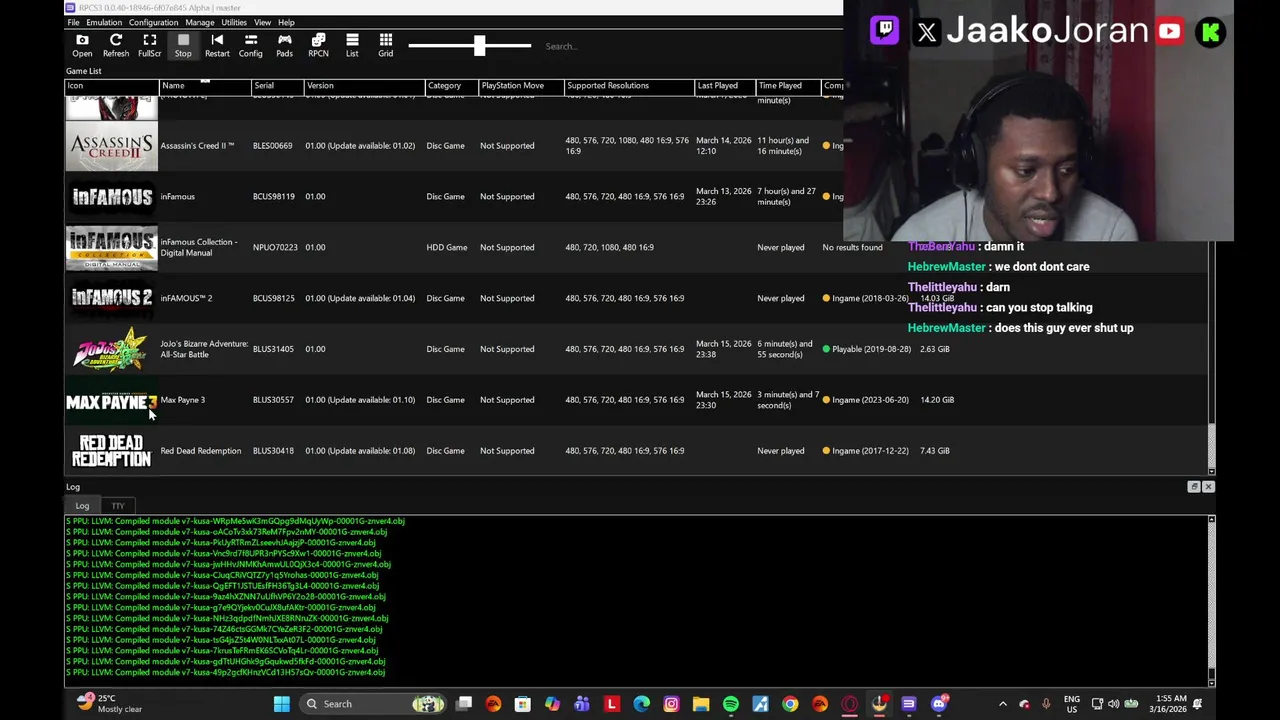The height and width of the screenshot is (720, 1280).
Task: Click the taskbar Search box
Action: tap(373, 704)
